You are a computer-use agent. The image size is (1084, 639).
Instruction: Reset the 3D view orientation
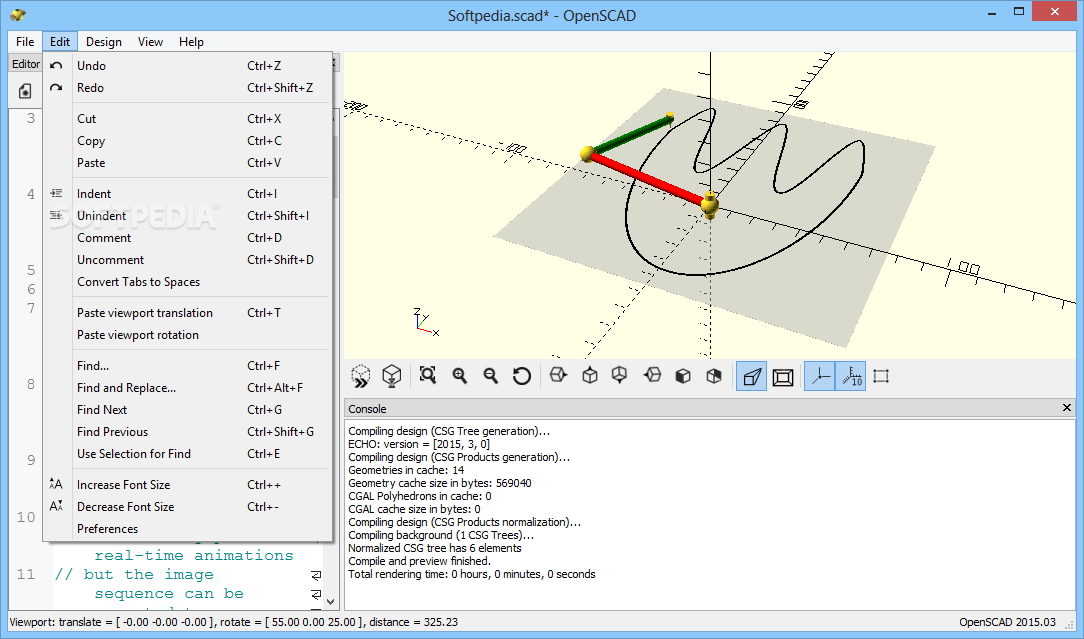(522, 376)
